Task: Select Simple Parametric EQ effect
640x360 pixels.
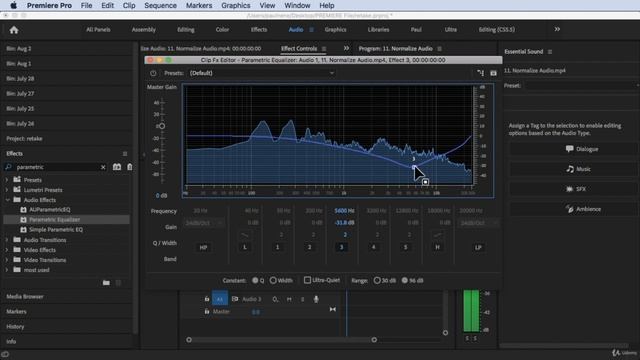Action: 56,230
